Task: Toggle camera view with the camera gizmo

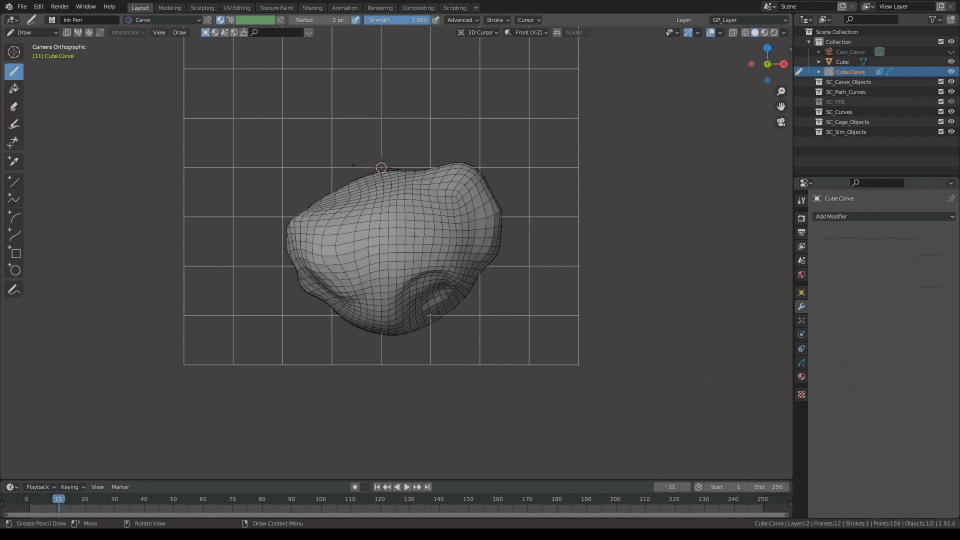Action: click(781, 122)
